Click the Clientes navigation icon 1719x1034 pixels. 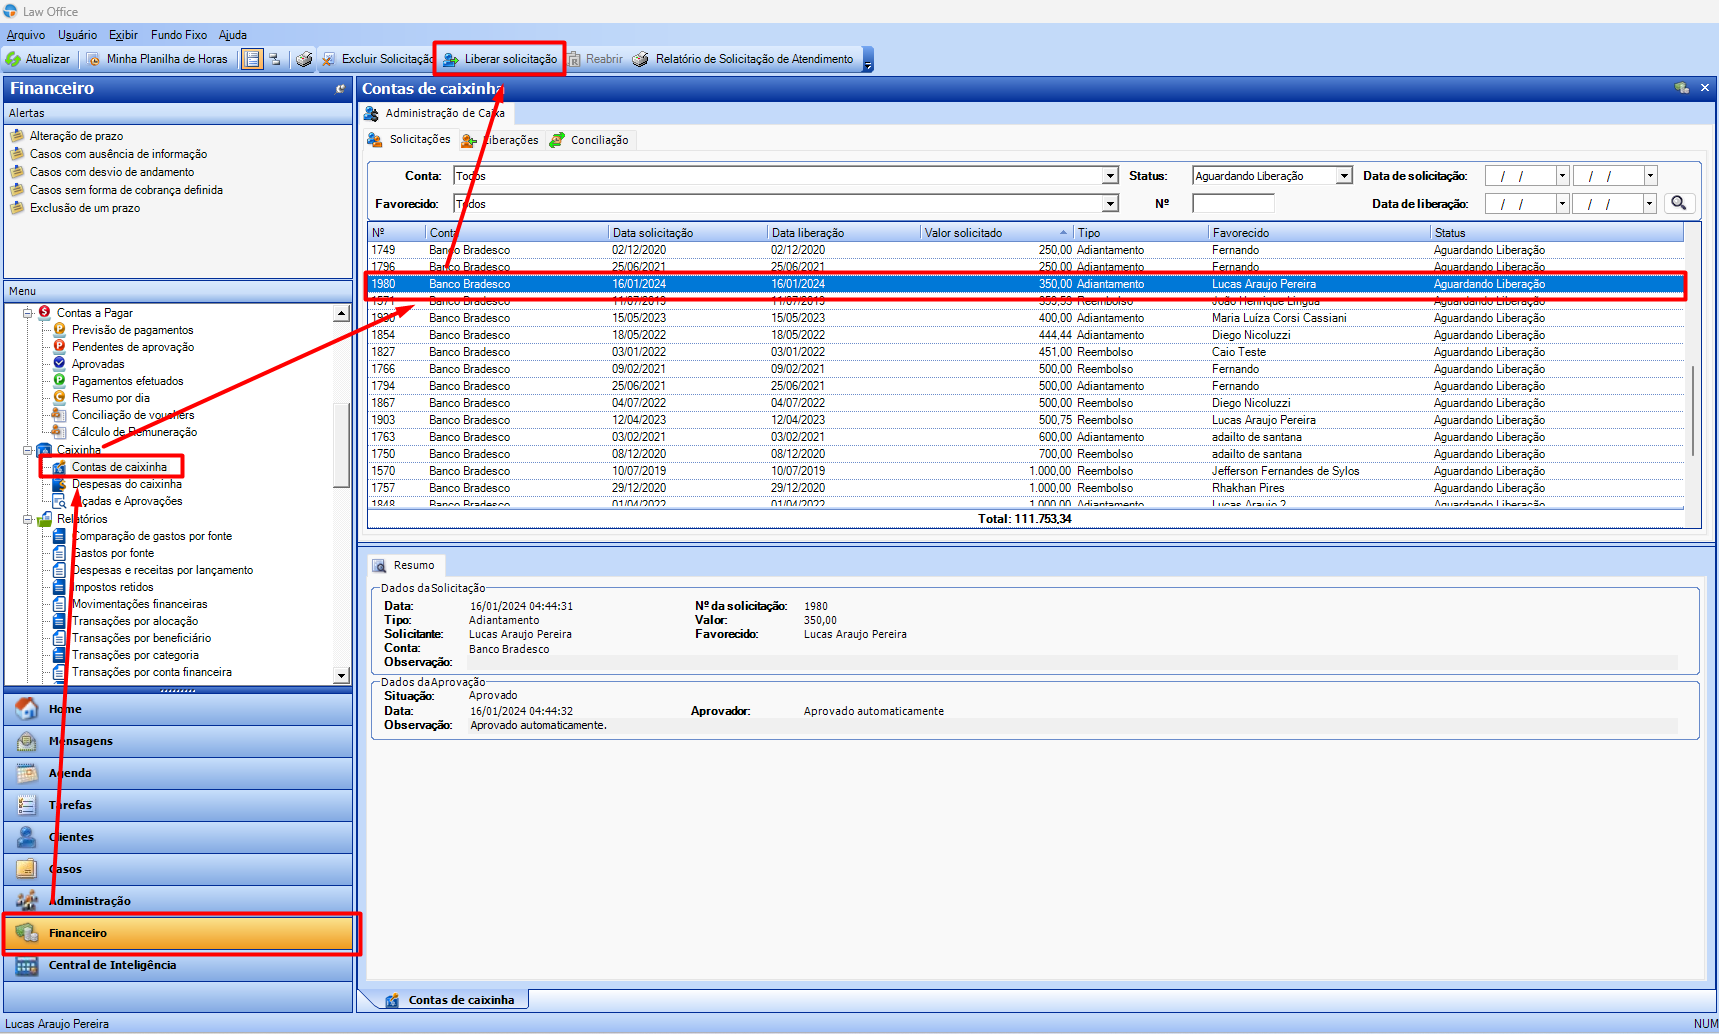click(27, 837)
